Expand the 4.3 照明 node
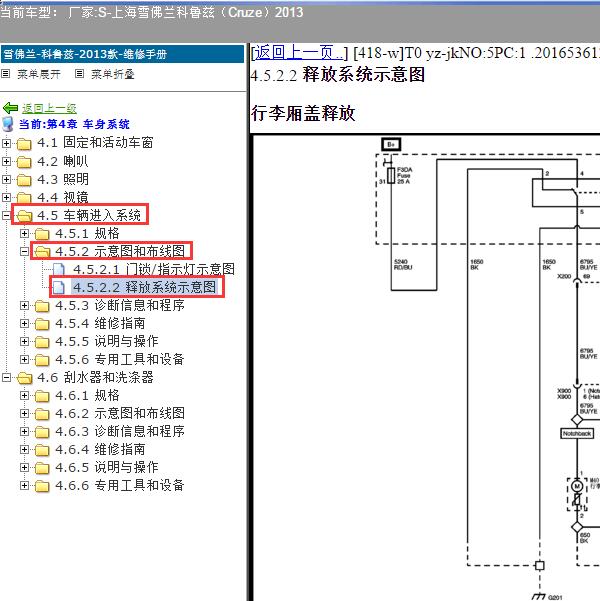600x601 pixels. (6, 179)
